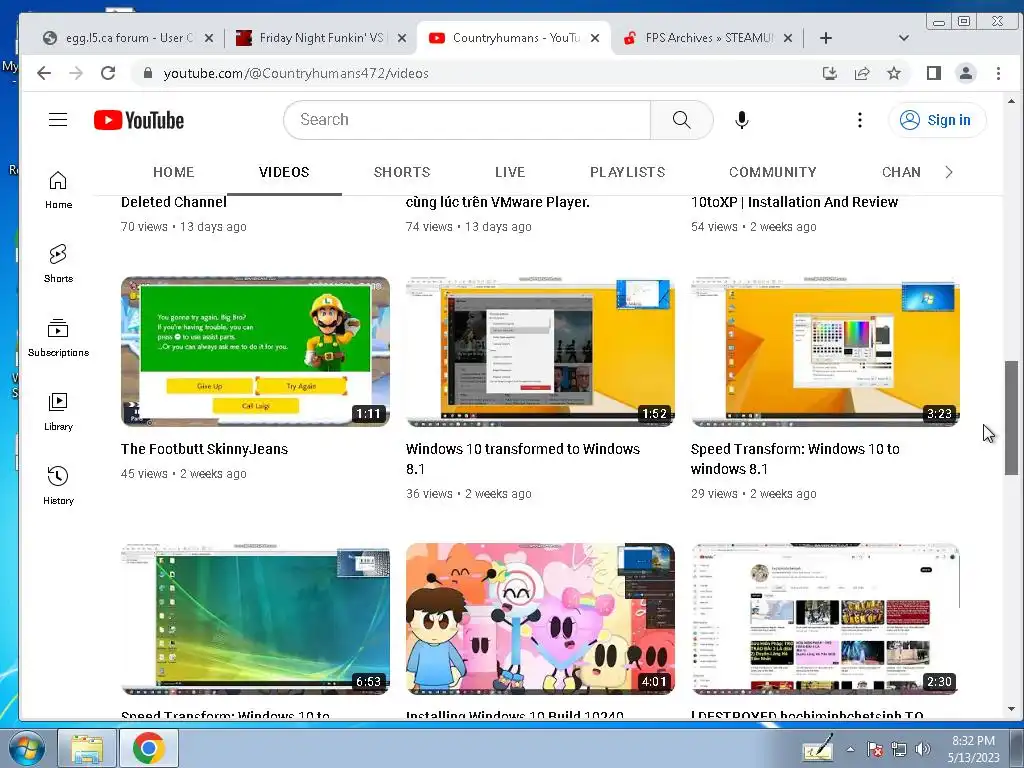This screenshot has width=1024, height=768.
Task: Open the YouTube guide hamburger menu
Action: pos(58,120)
